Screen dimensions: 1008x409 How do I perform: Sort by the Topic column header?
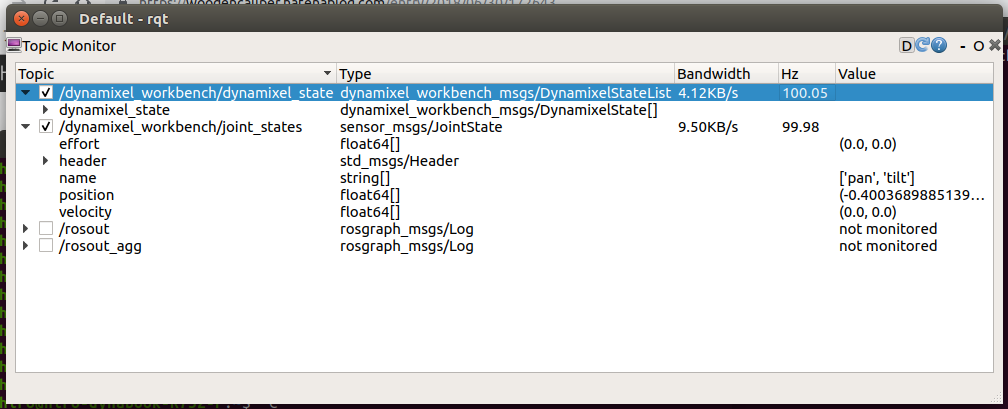(x=176, y=74)
